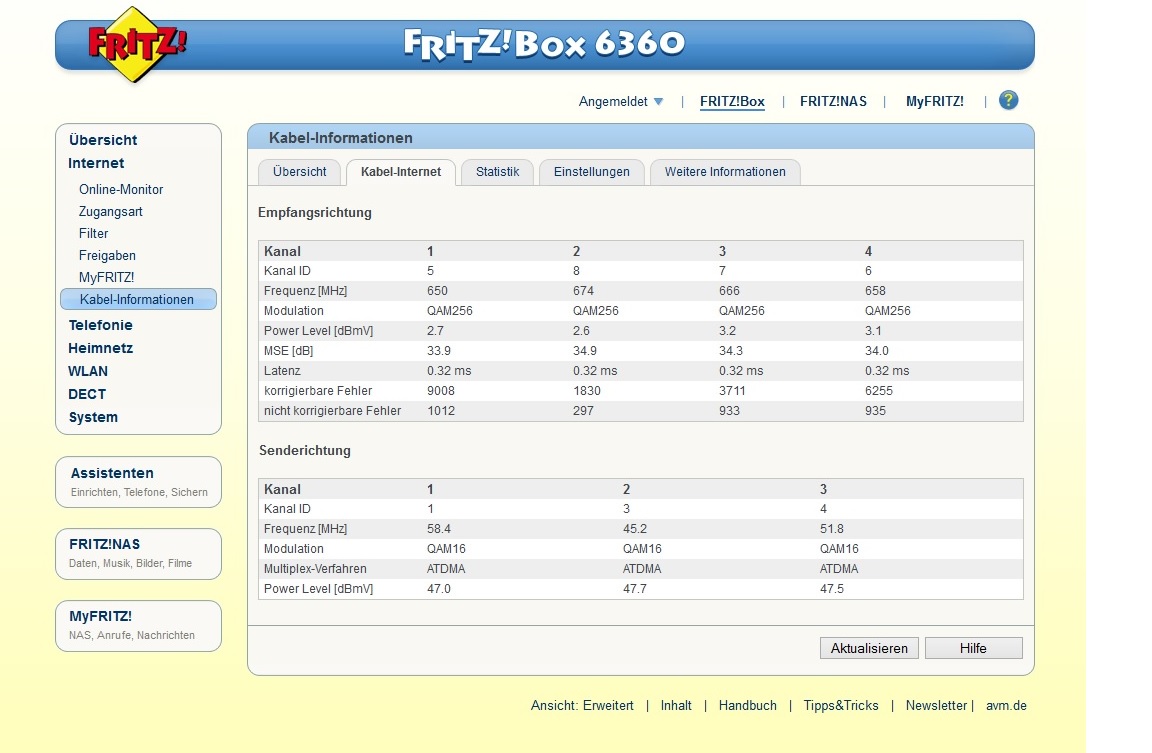Select the korrigierbare Fehler value 6255
Screen dimensions: 1152x753
coord(879,391)
